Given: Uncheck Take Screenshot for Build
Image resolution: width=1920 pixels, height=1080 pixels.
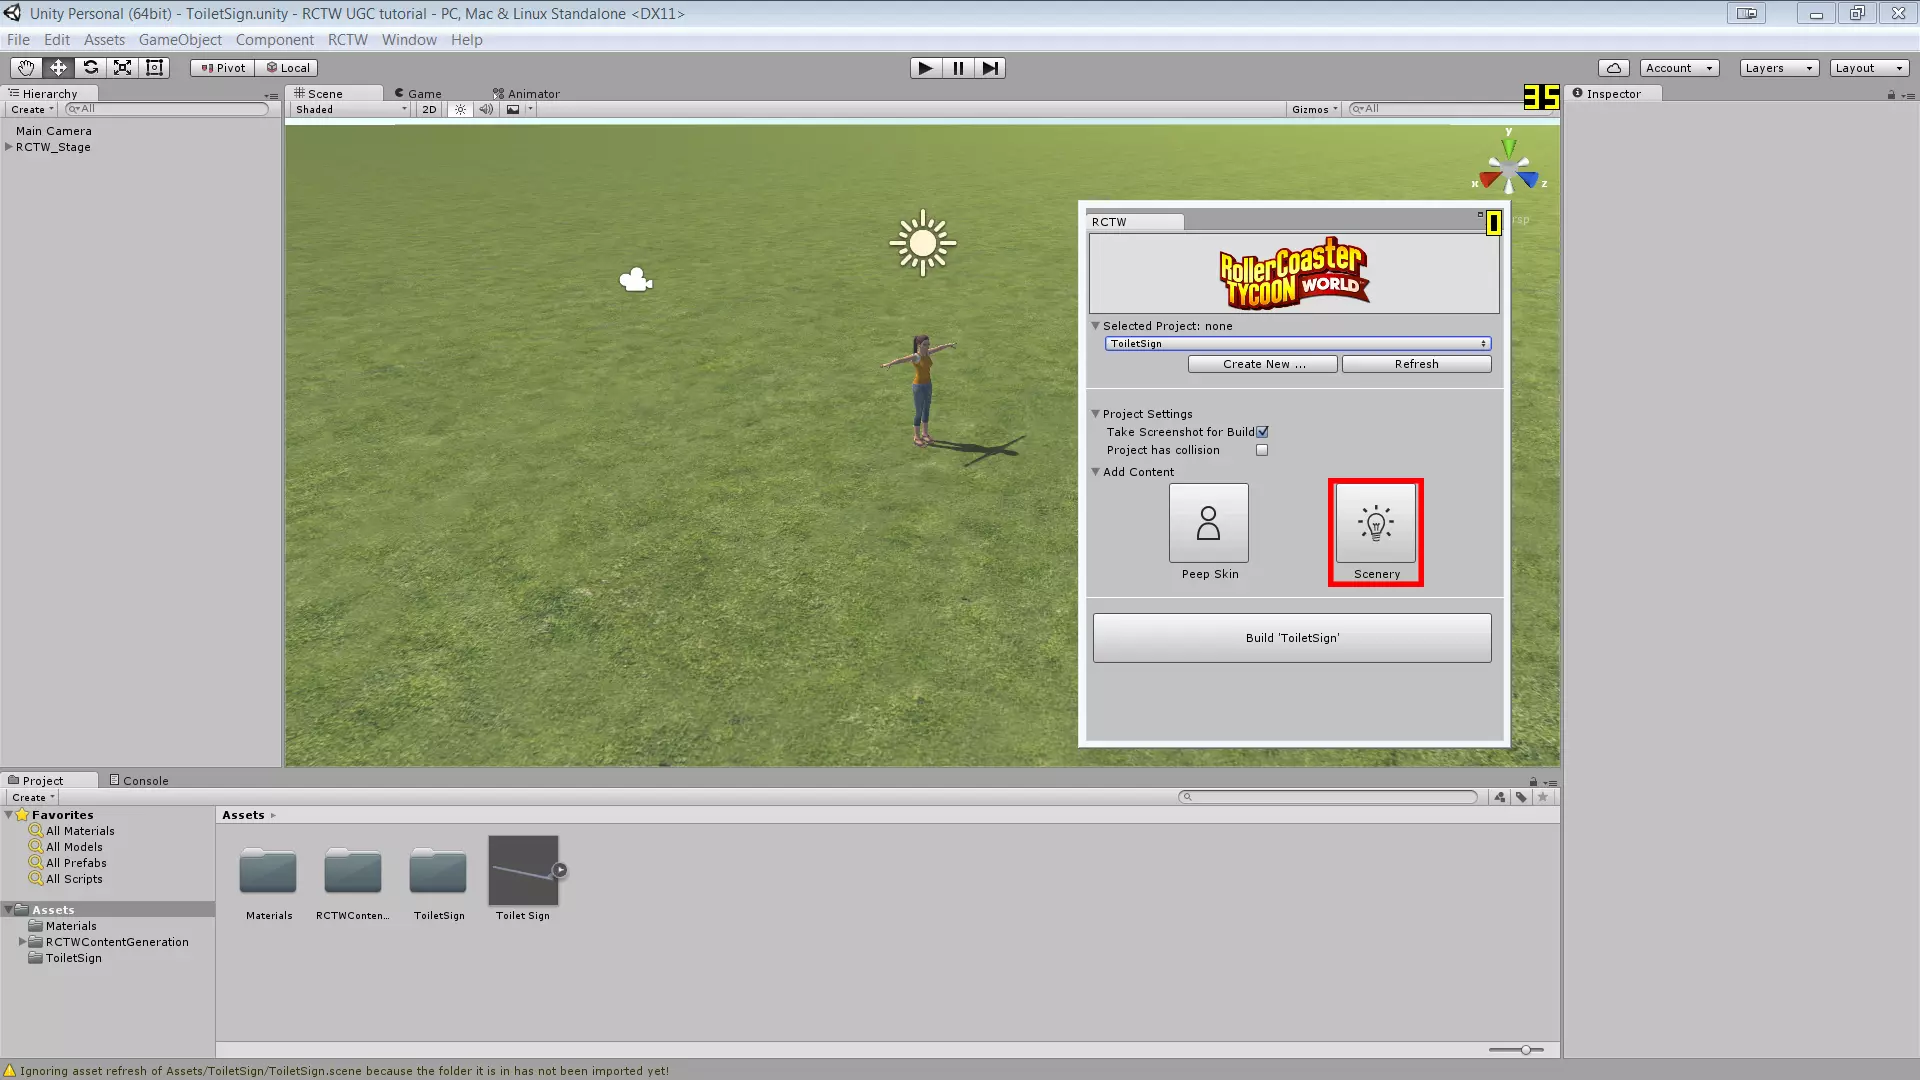Looking at the screenshot, I should click(1262, 432).
